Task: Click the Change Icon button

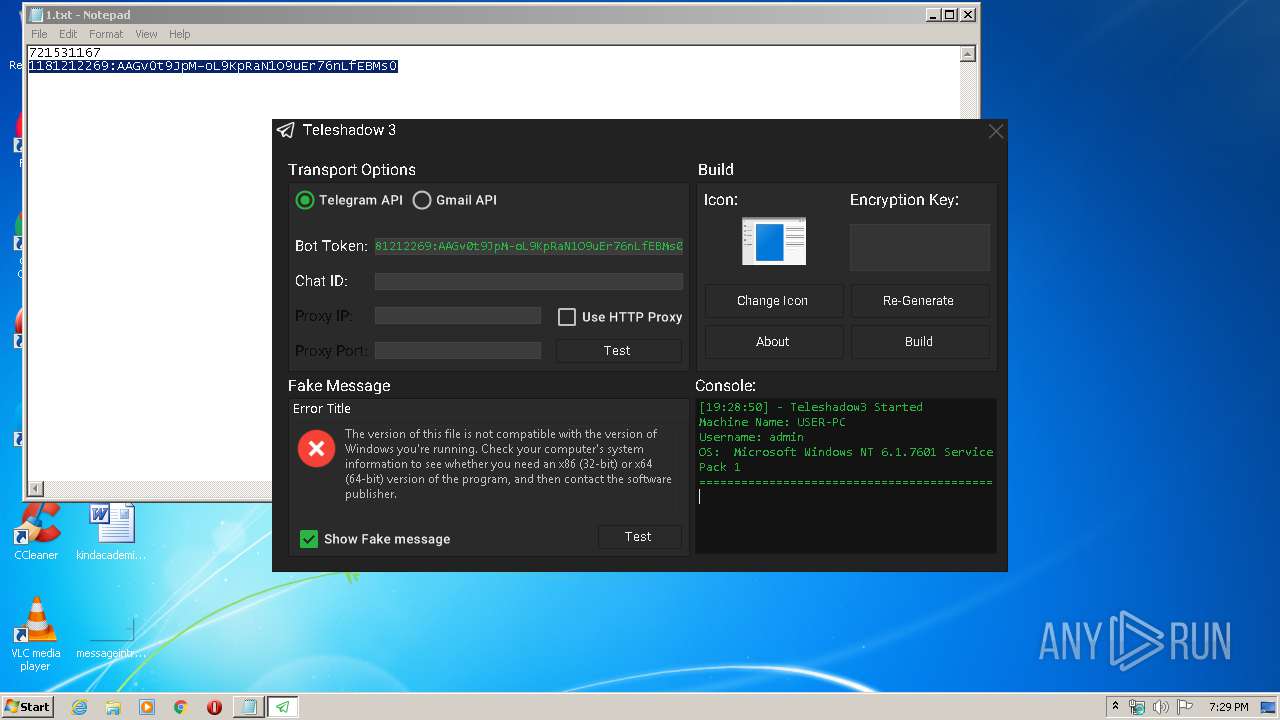Action: [x=773, y=301]
